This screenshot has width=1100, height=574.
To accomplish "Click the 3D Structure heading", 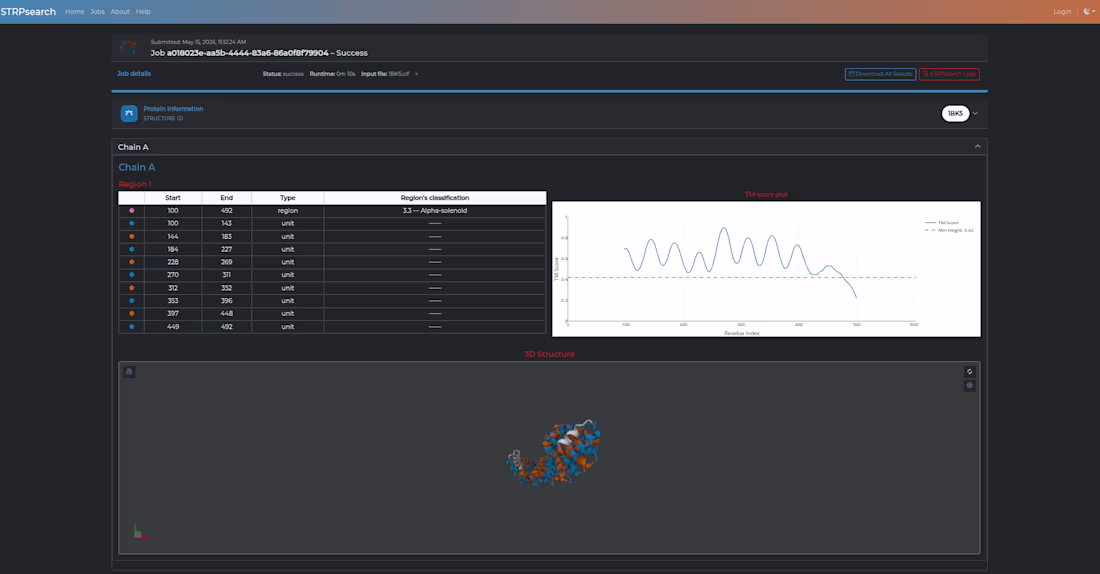I will (x=549, y=354).
